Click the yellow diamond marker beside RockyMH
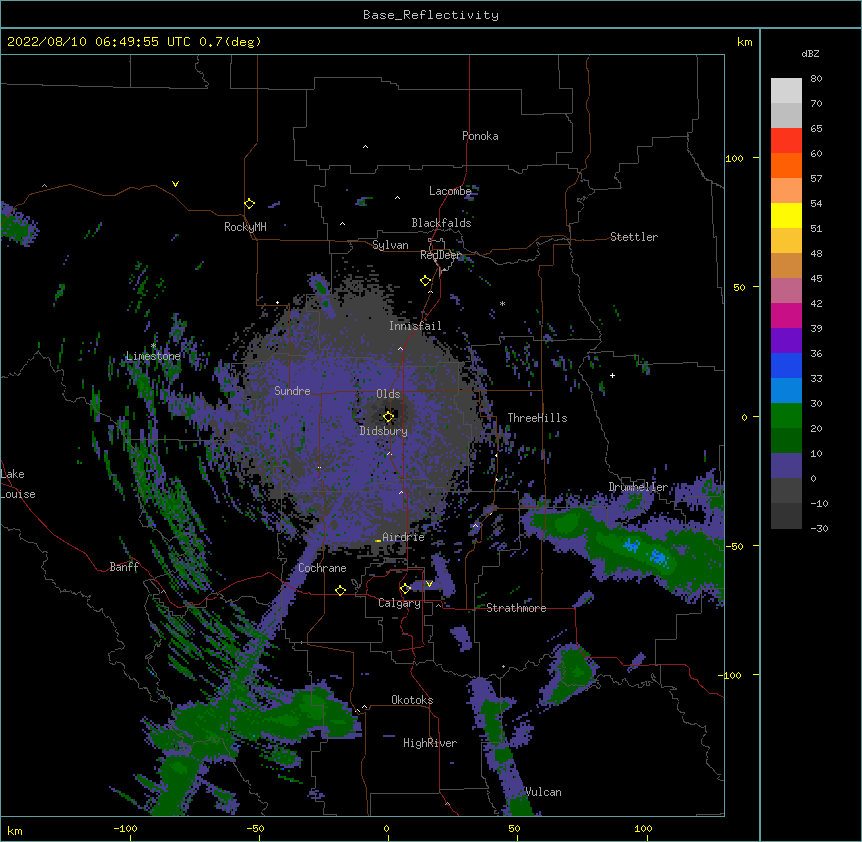This screenshot has height=842, width=862. pos(250,204)
